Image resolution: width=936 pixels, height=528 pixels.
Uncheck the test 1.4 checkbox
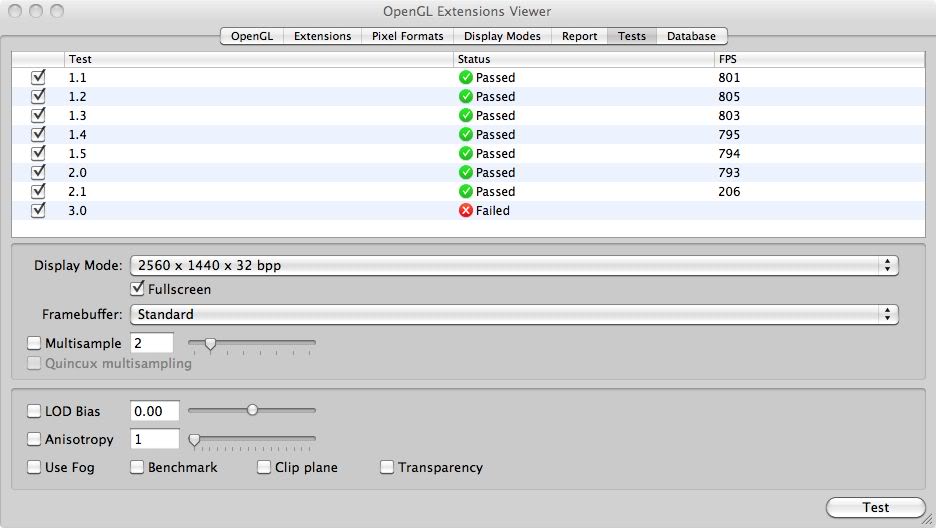(x=38, y=134)
